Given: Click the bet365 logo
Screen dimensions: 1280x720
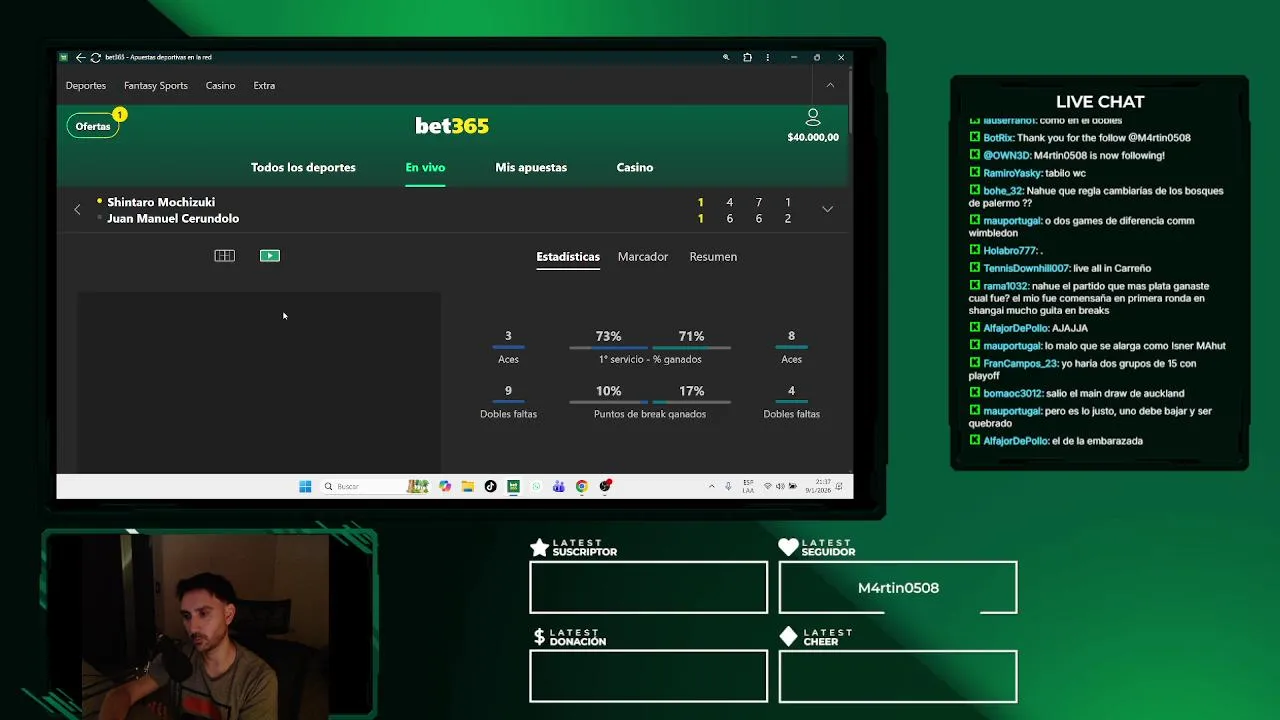Looking at the screenshot, I should (452, 125).
